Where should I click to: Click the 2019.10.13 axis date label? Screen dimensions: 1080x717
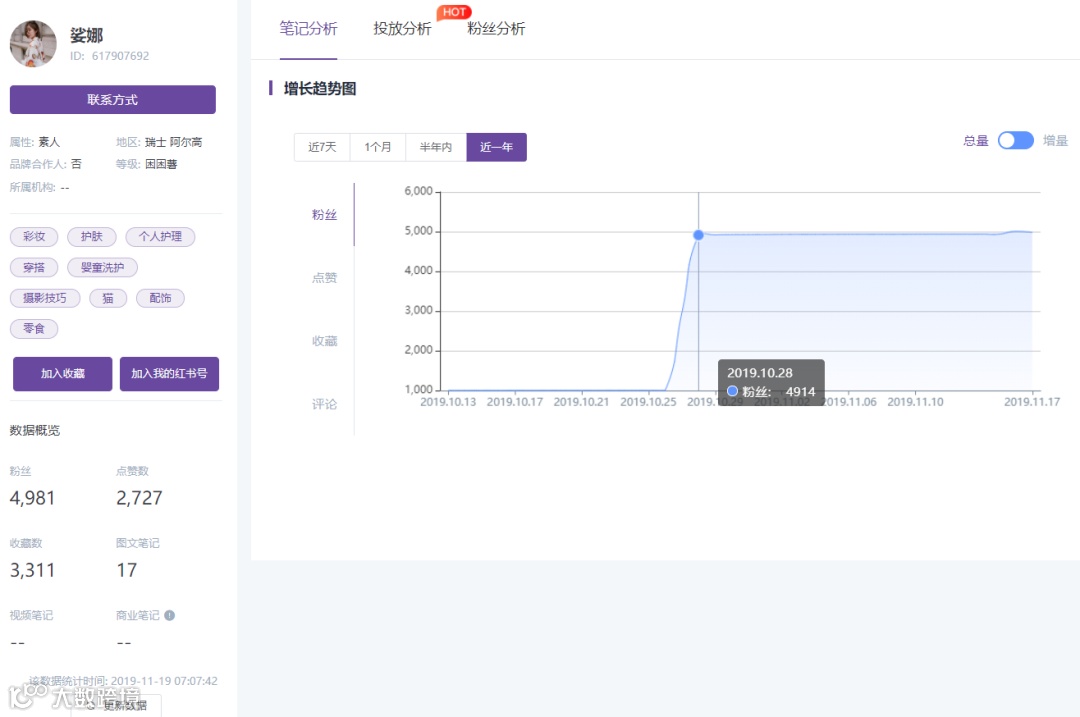[x=448, y=402]
